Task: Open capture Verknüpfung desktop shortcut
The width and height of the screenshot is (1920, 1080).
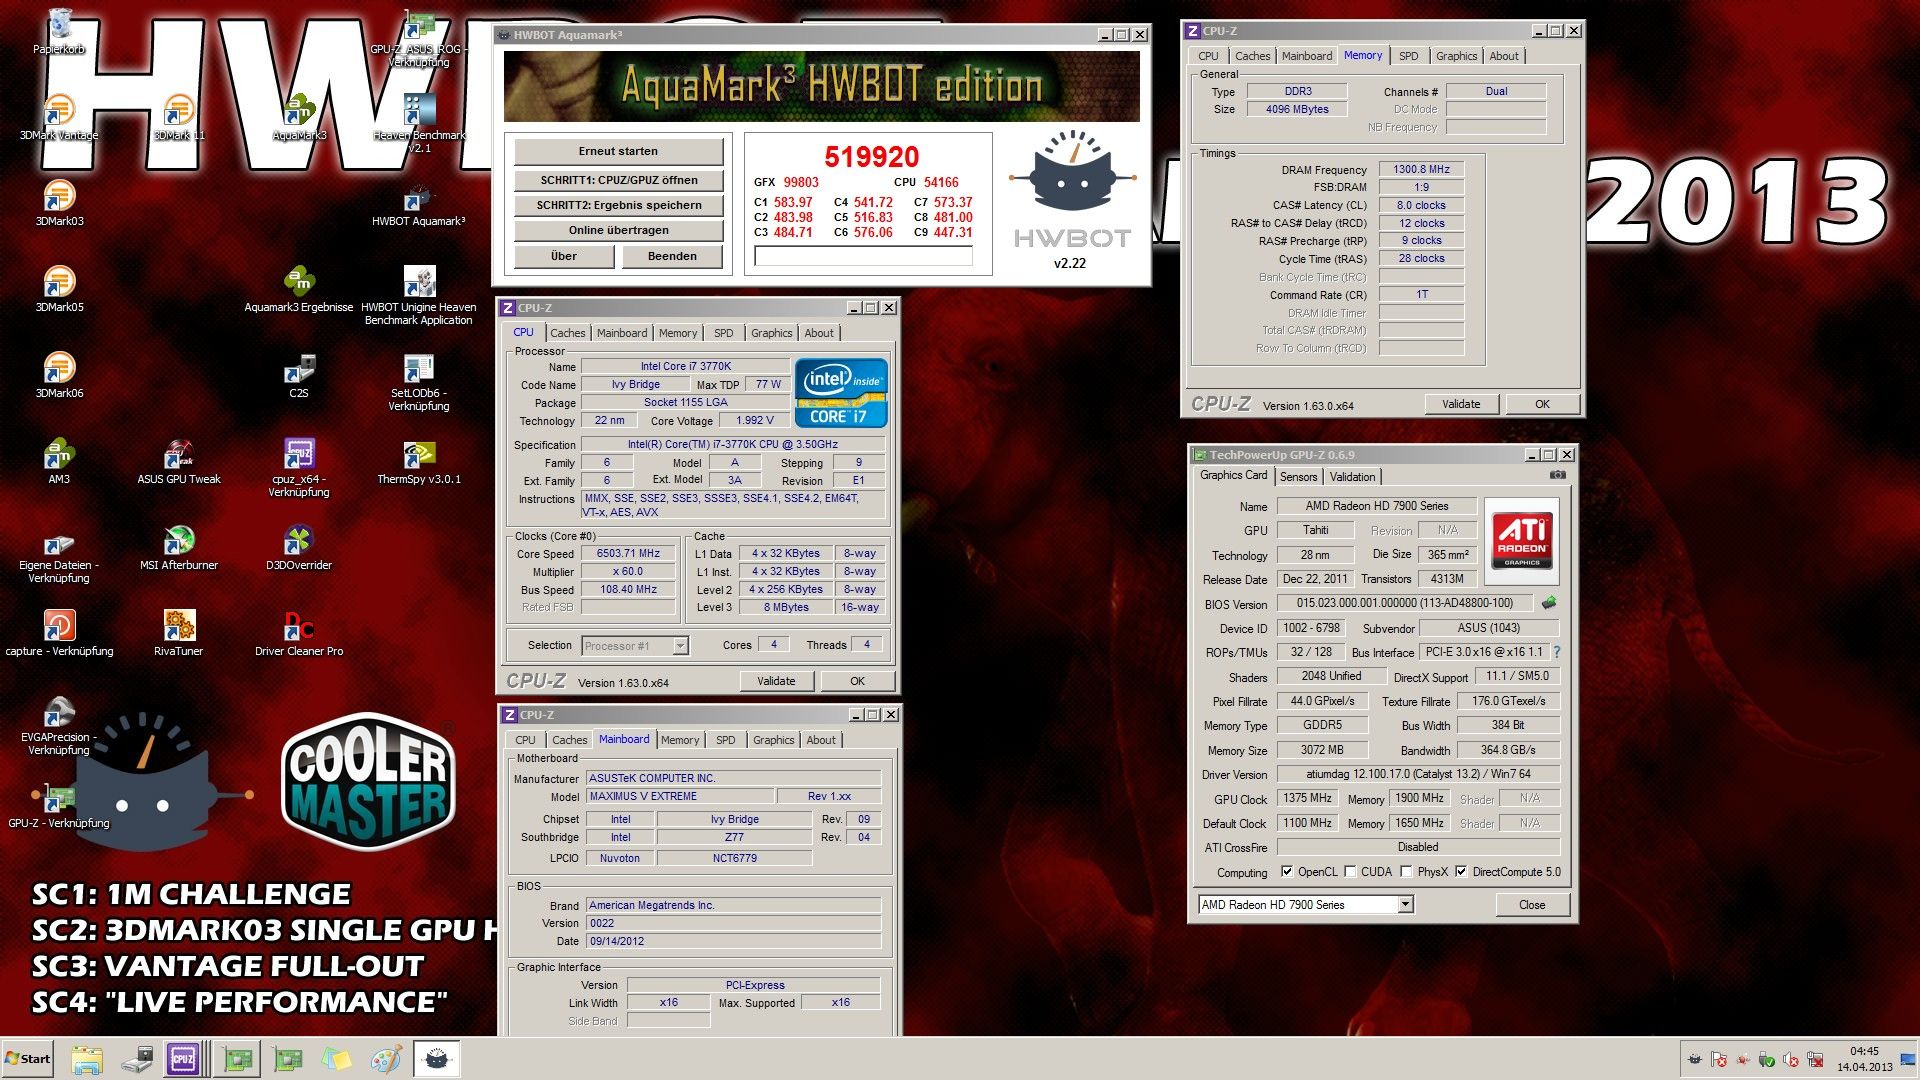Action: 59,632
